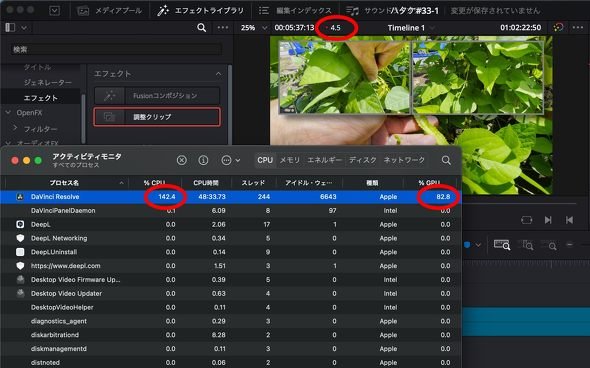Viewport: 590px width, 368px height.
Task: Open the Media Pool panel
Action: [x=109, y=11]
